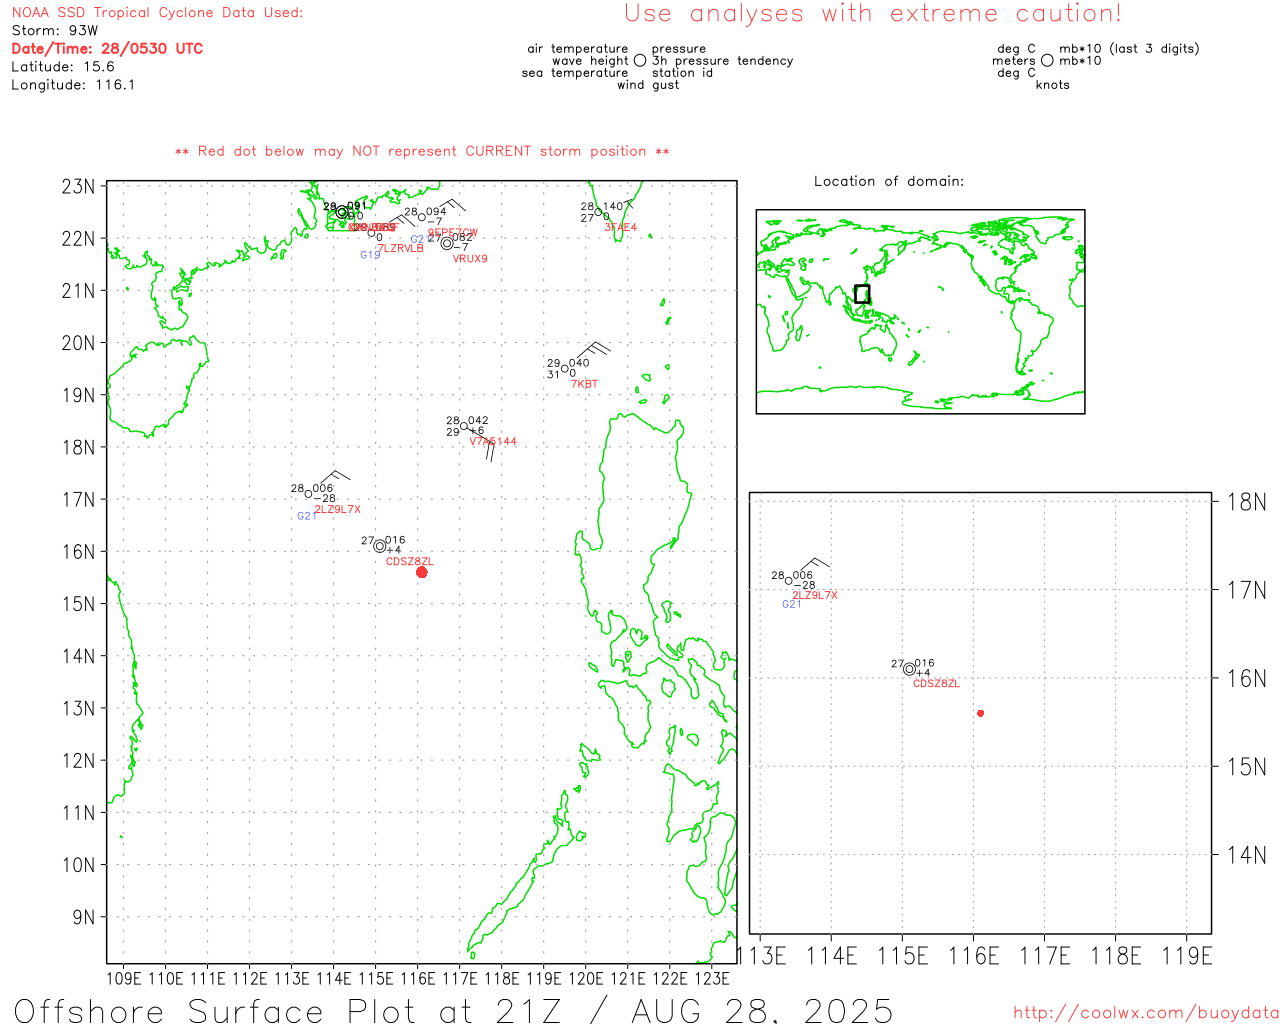
Task: Select the red storm position dot on main map
Action: 422,572
